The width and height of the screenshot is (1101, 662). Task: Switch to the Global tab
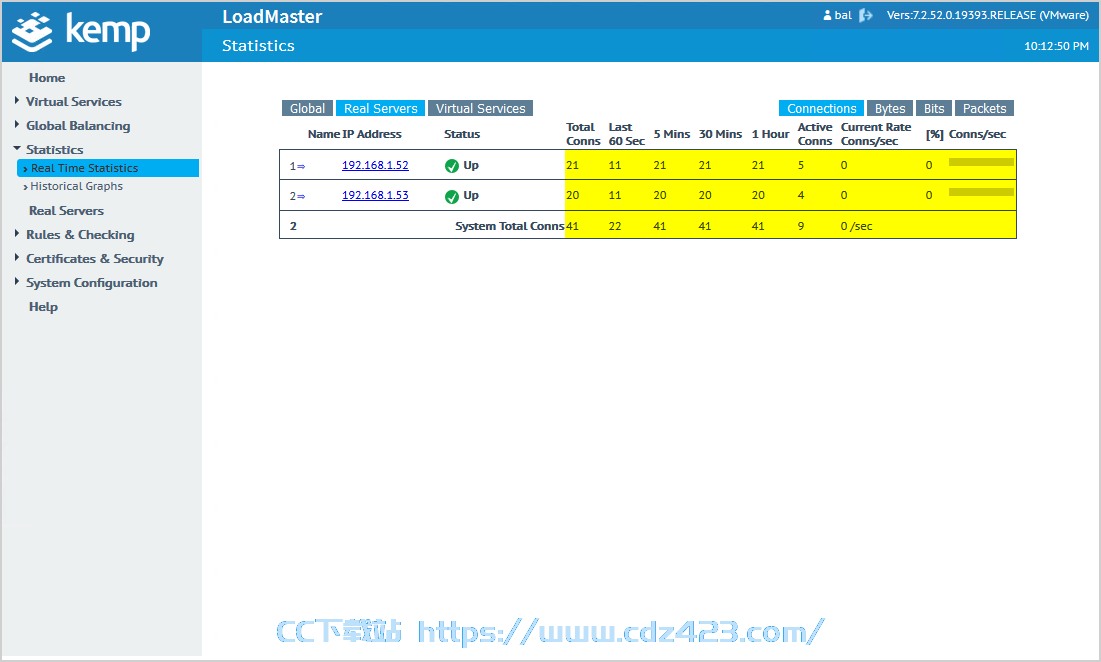[307, 108]
